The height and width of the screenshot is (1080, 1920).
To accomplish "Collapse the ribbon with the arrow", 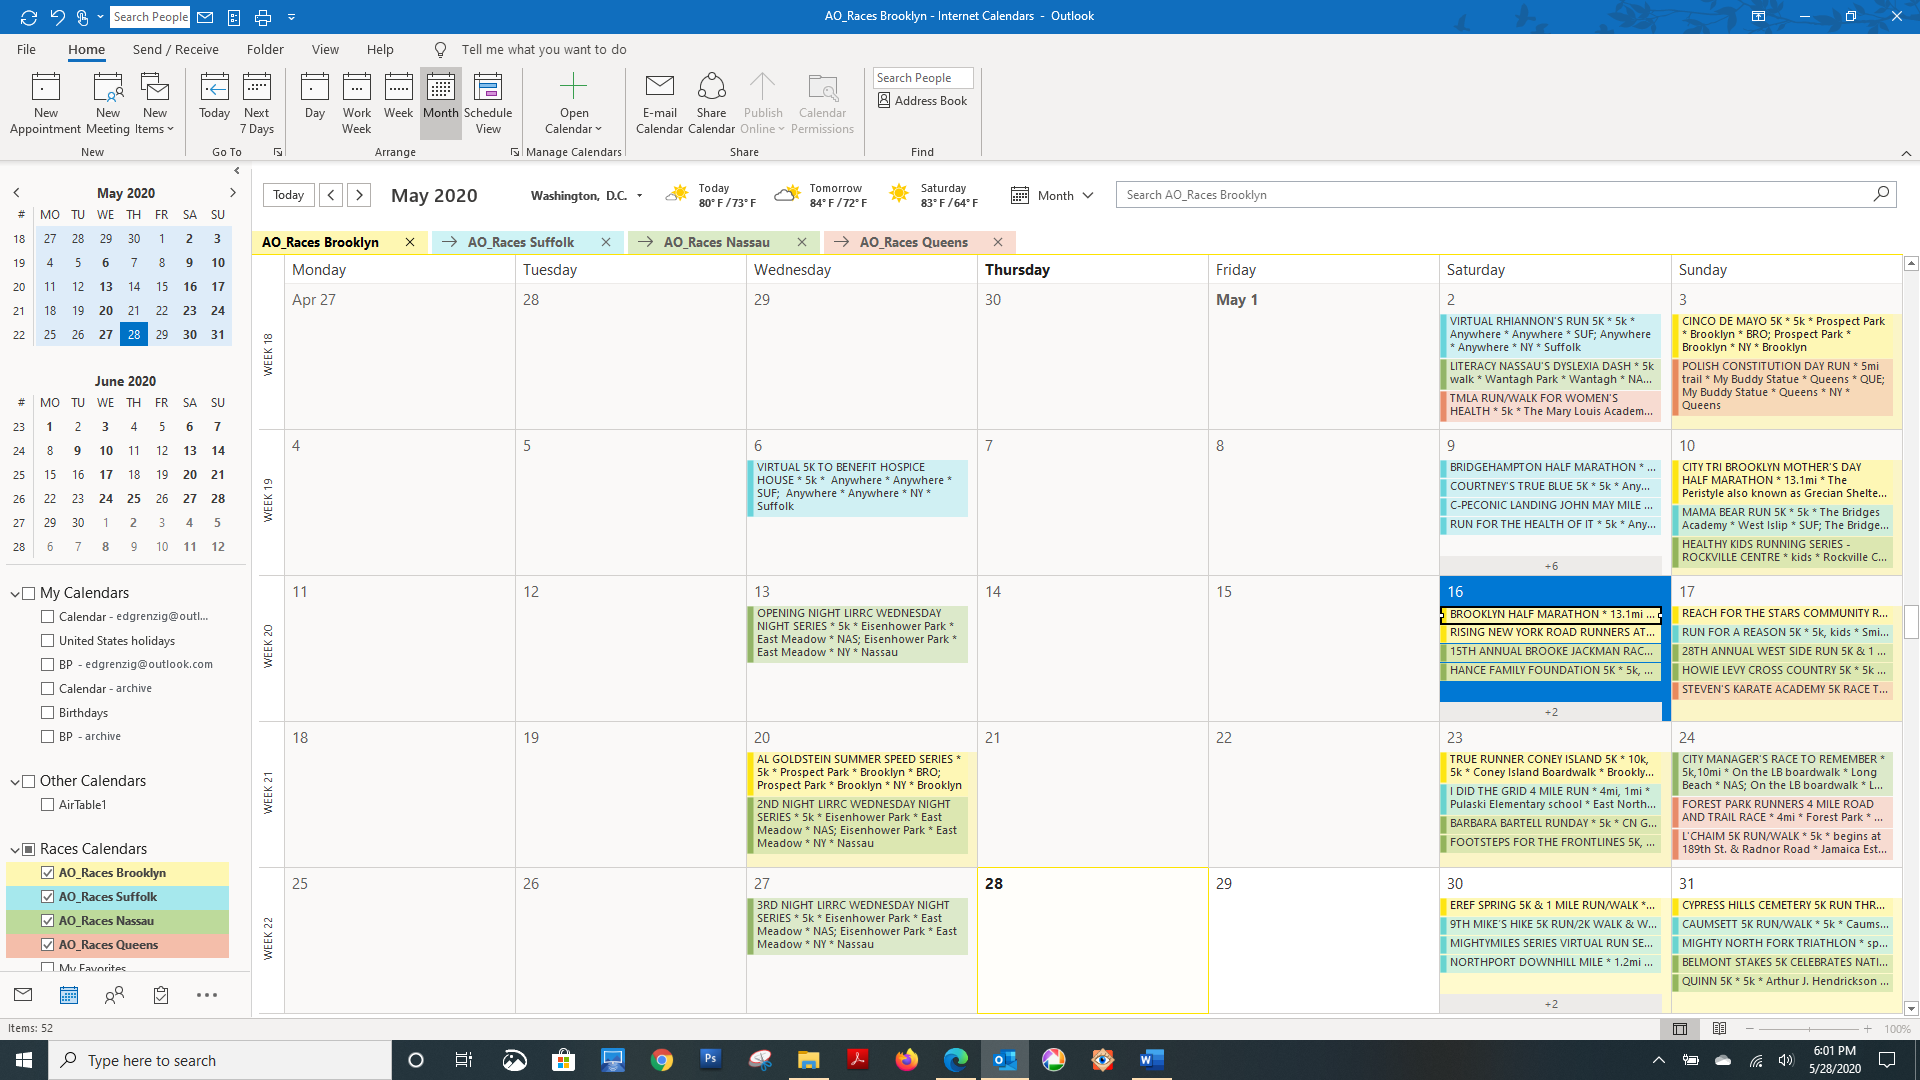I will coord(1906,153).
